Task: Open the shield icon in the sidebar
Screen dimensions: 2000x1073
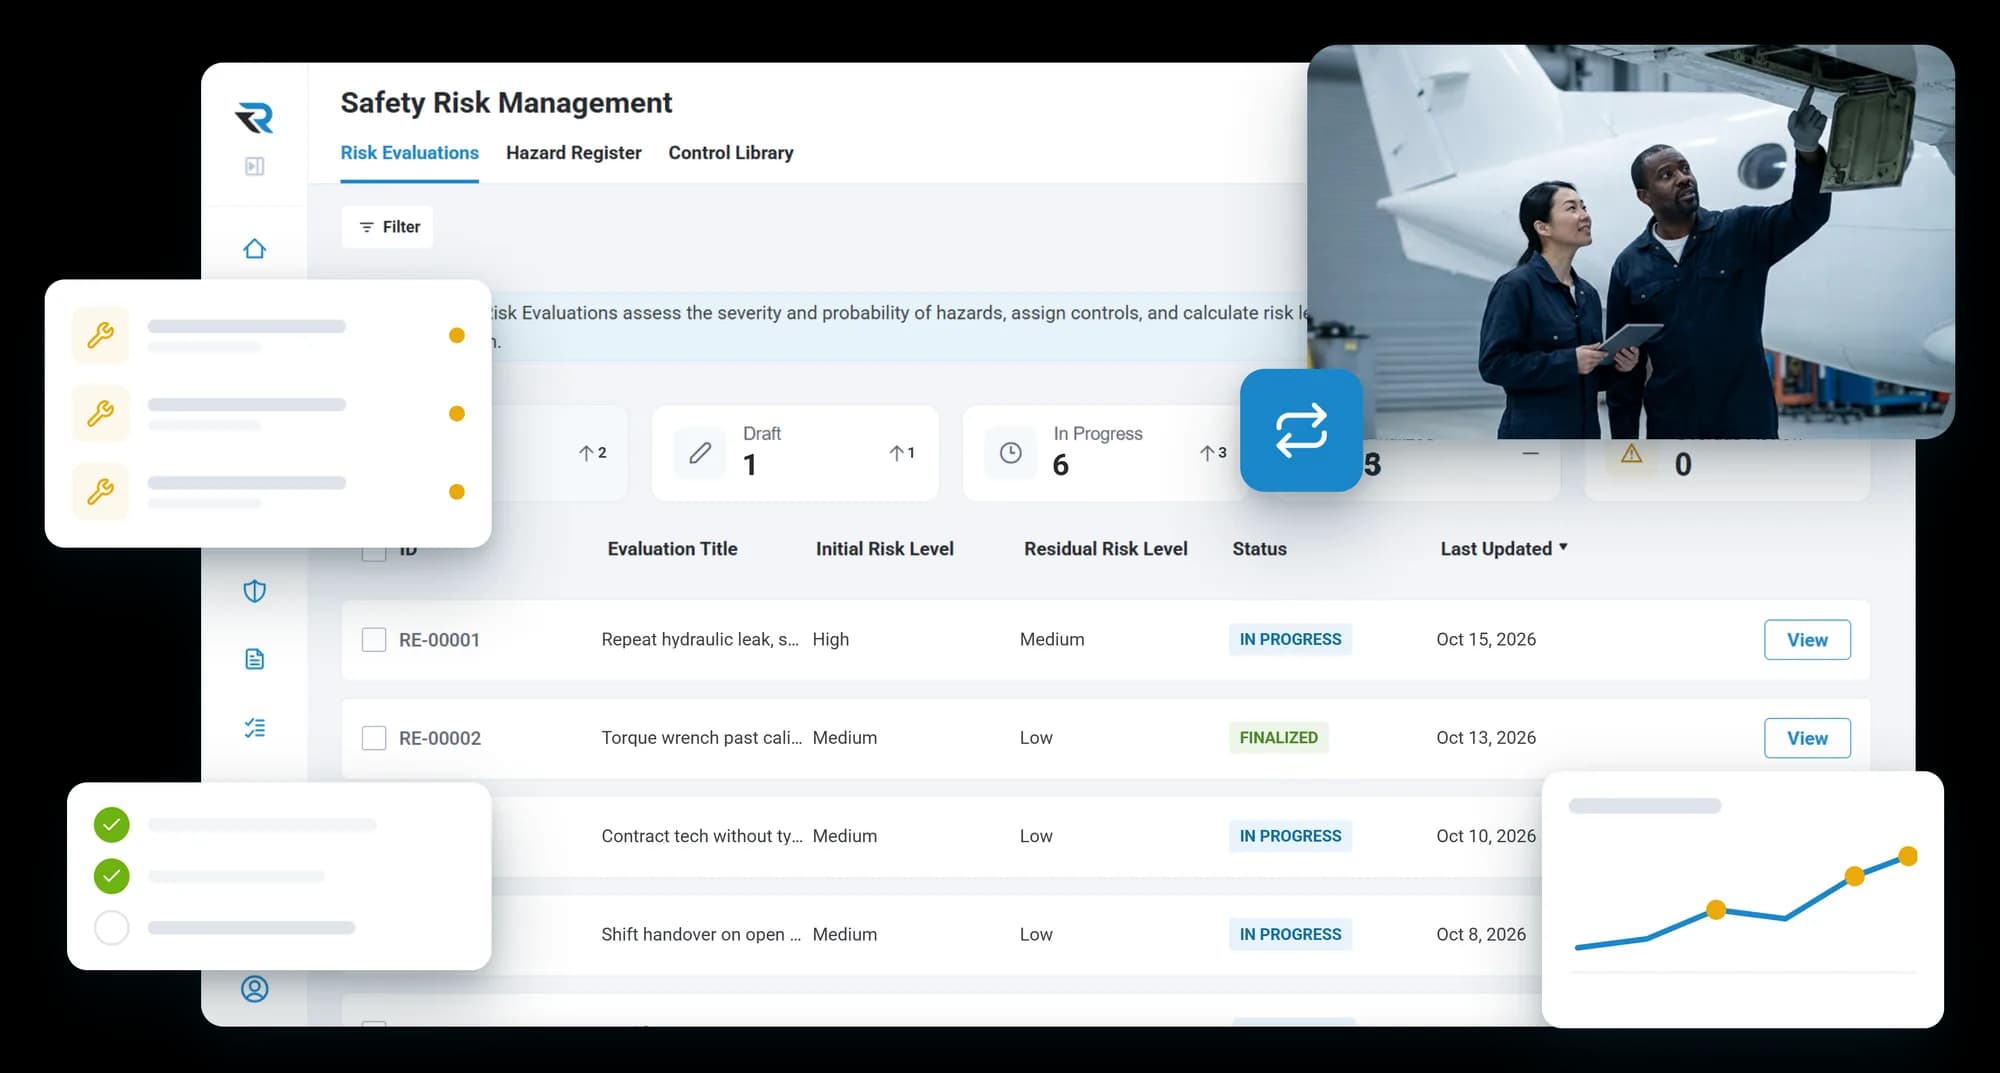Action: coord(255,591)
